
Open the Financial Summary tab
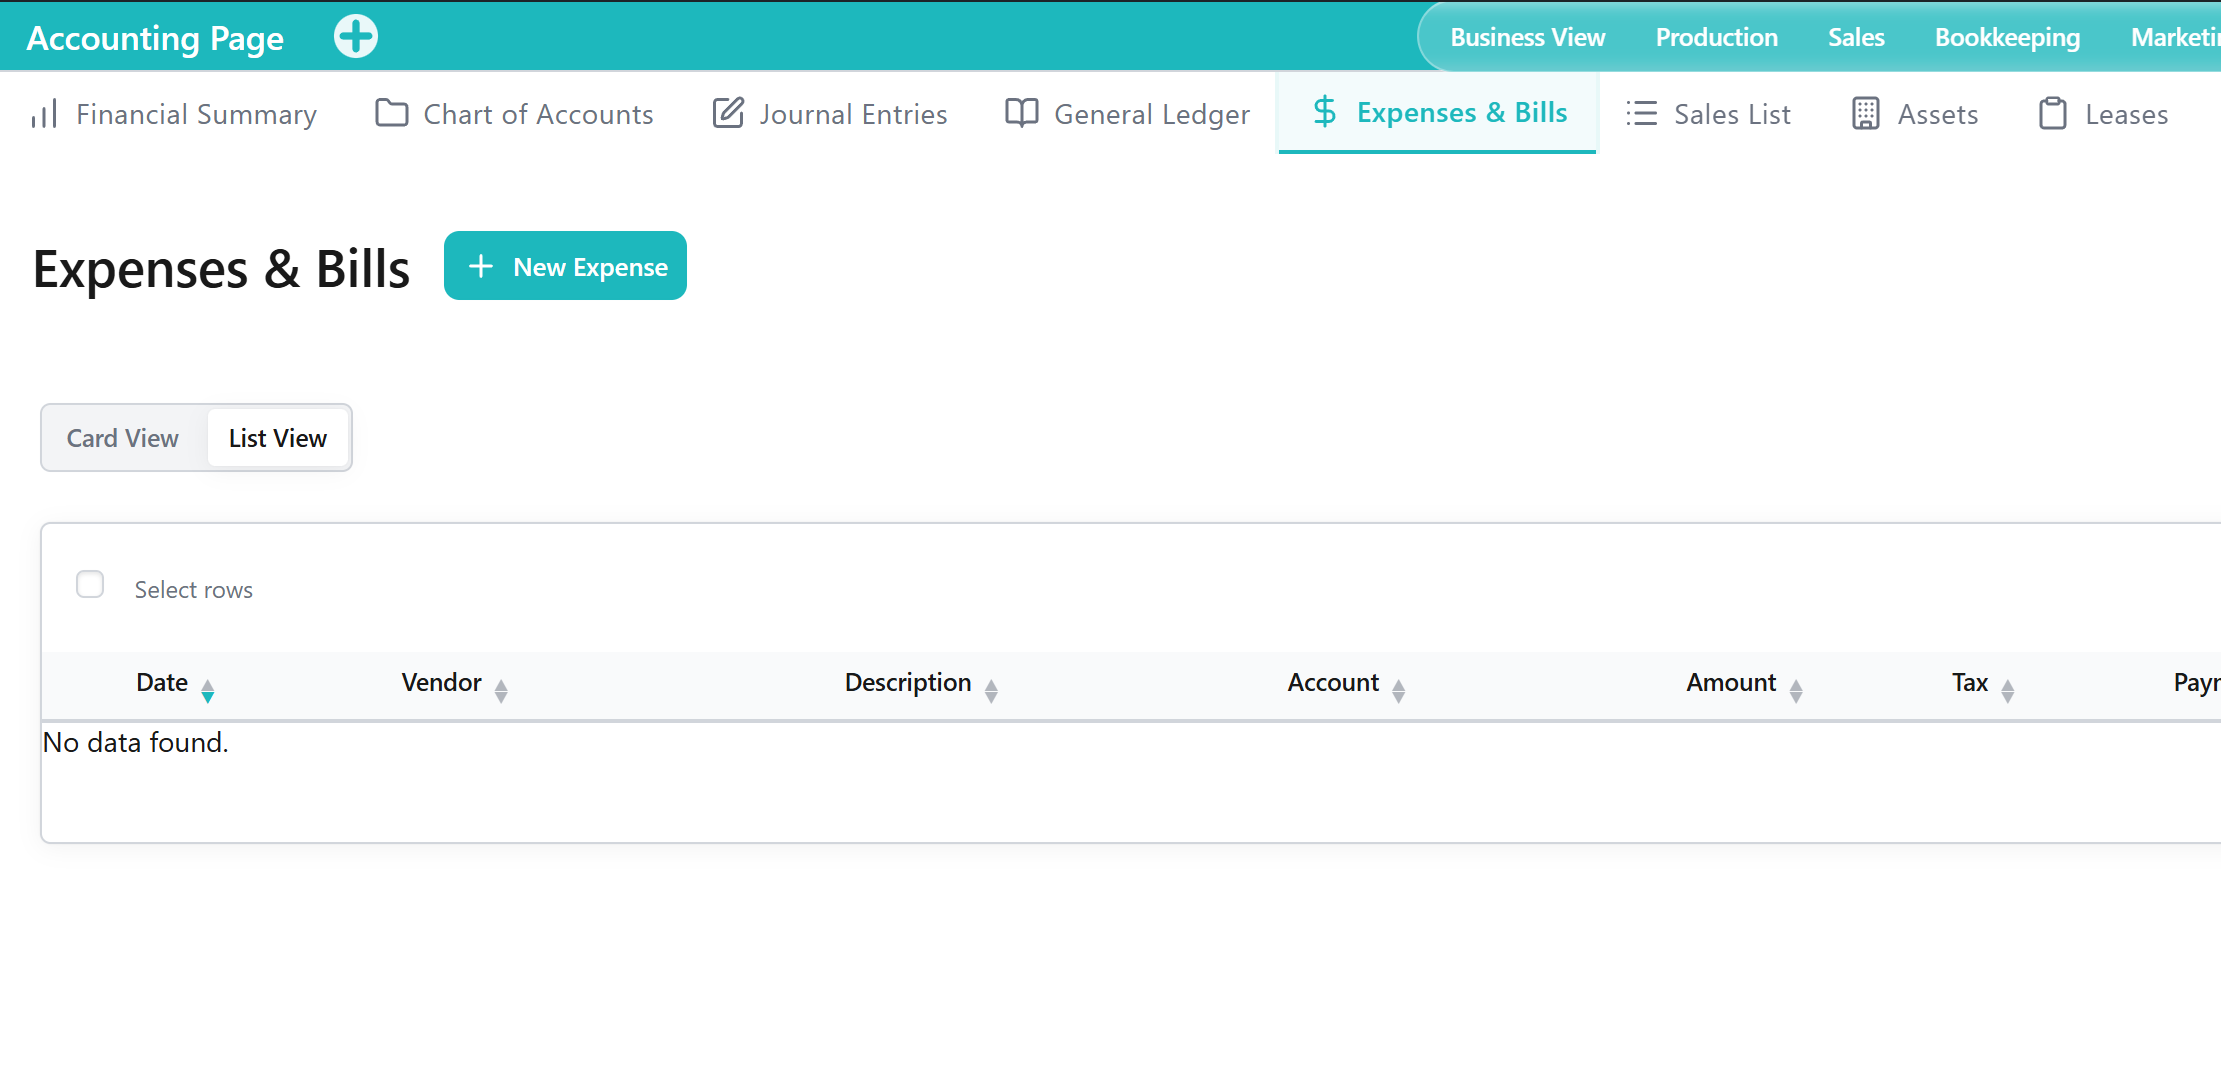(x=174, y=114)
